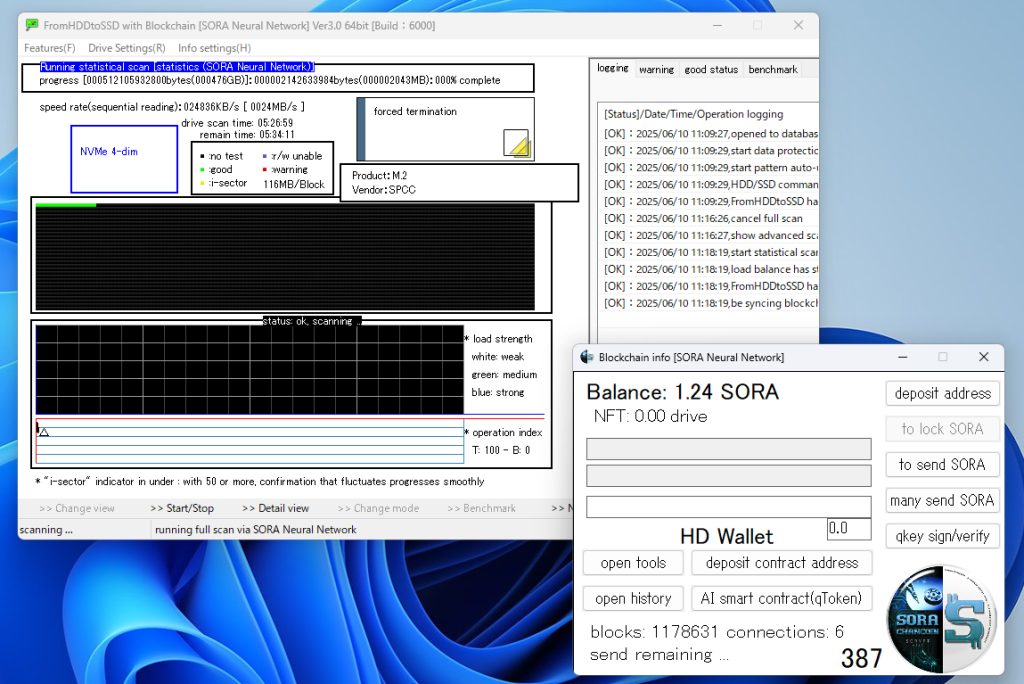Click the Blockchain info title bar icon
Viewport: 1024px width, 684px height.
coord(587,357)
